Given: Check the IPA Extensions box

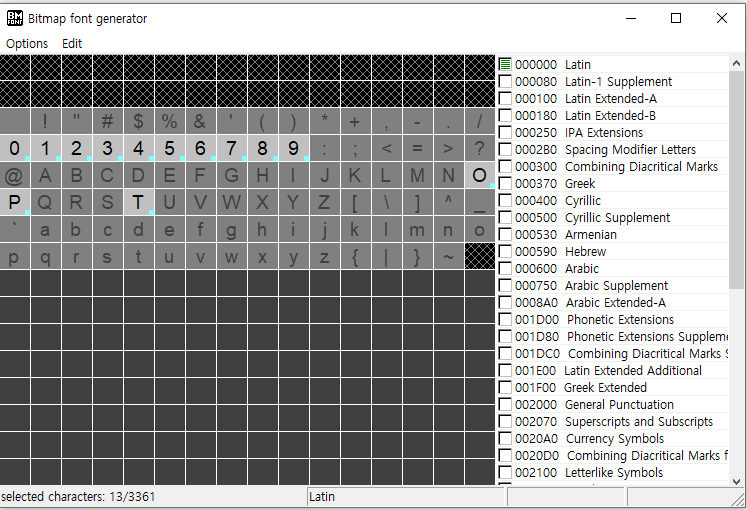Looking at the screenshot, I should coord(505,132).
